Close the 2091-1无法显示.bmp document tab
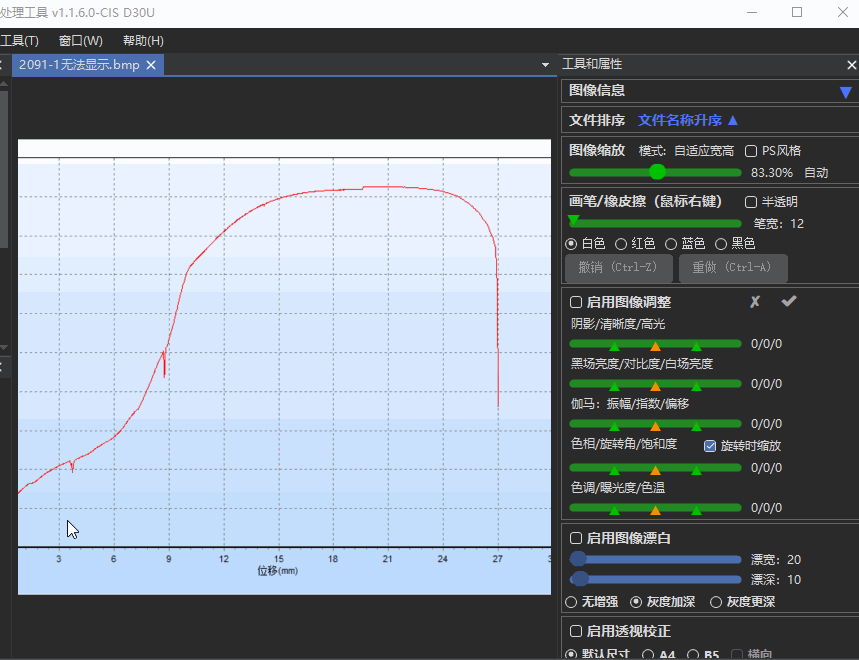The width and height of the screenshot is (859, 660). tap(151, 65)
